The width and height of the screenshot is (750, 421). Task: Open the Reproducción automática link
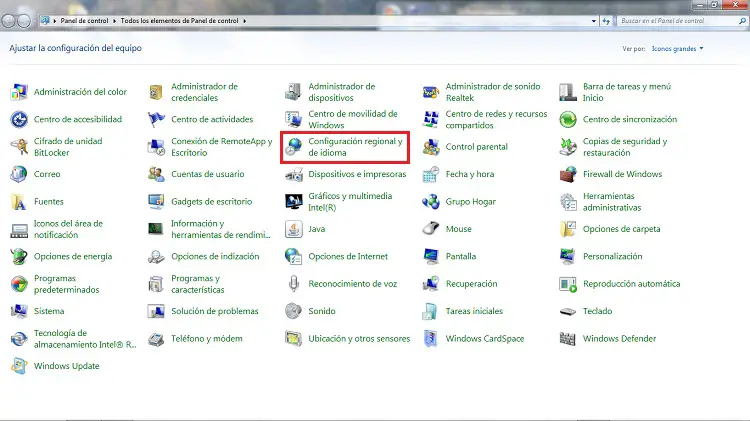(x=631, y=284)
